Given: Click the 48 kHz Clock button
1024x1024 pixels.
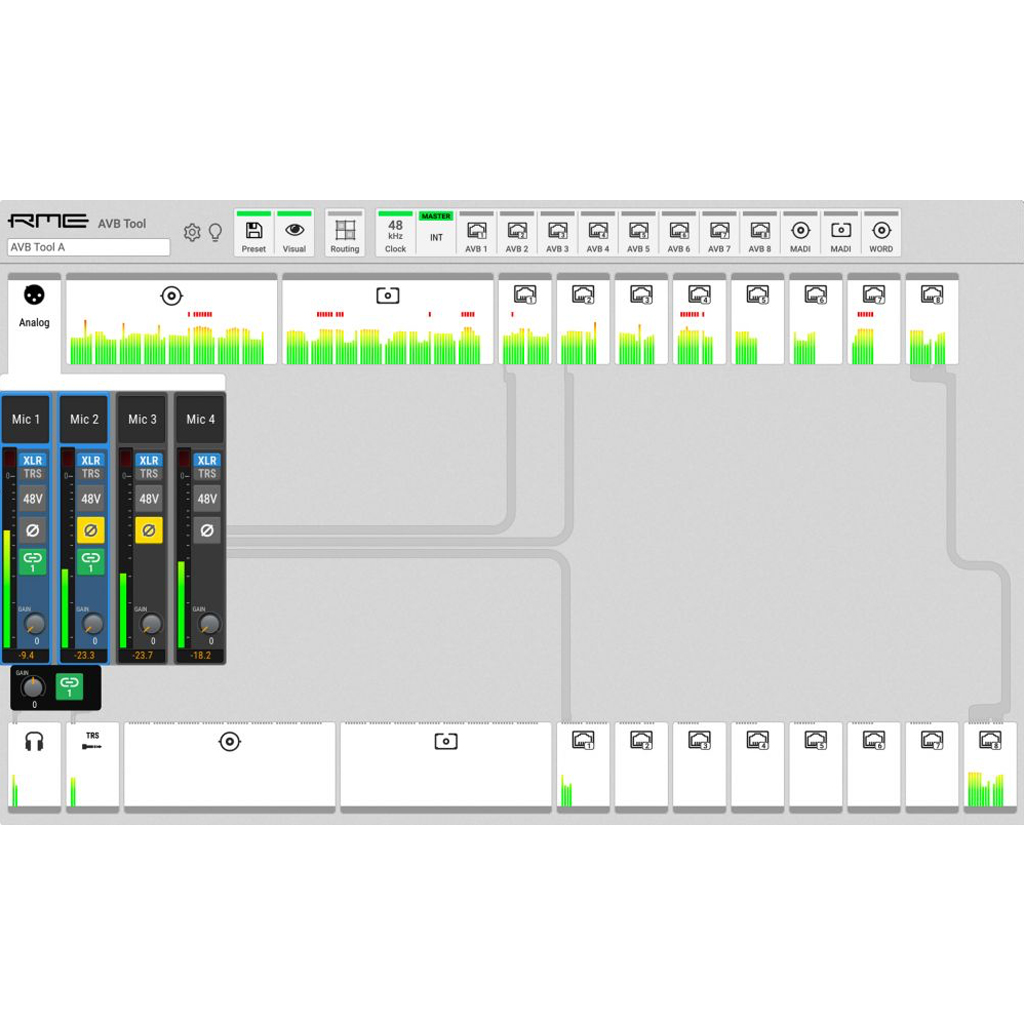Looking at the screenshot, I should [395, 231].
